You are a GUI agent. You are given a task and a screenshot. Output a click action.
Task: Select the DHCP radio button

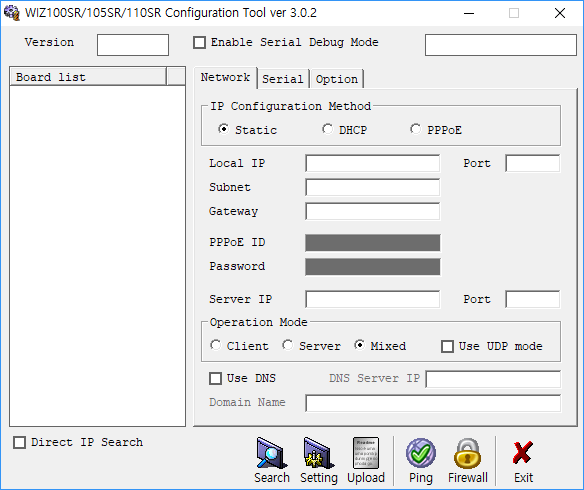(327, 129)
